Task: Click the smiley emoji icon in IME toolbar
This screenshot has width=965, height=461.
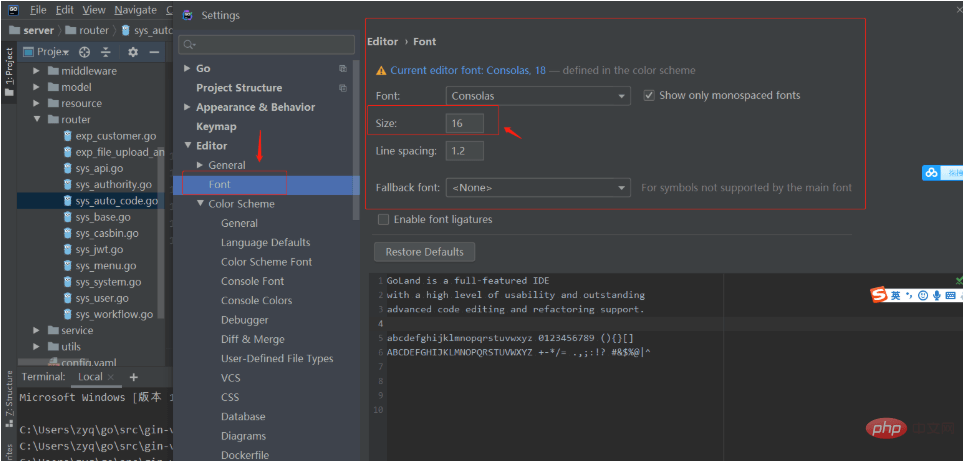Action: coord(923,295)
